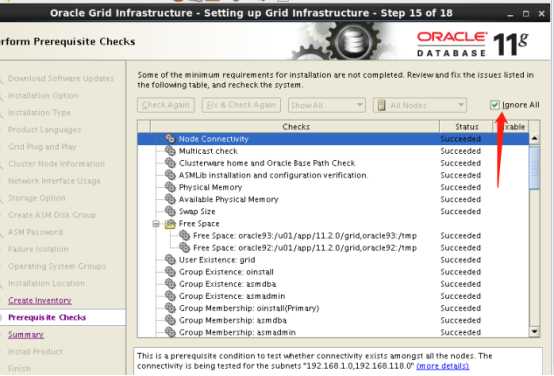Click the Fix & Check Again button
The image size is (554, 376).
coord(241,105)
